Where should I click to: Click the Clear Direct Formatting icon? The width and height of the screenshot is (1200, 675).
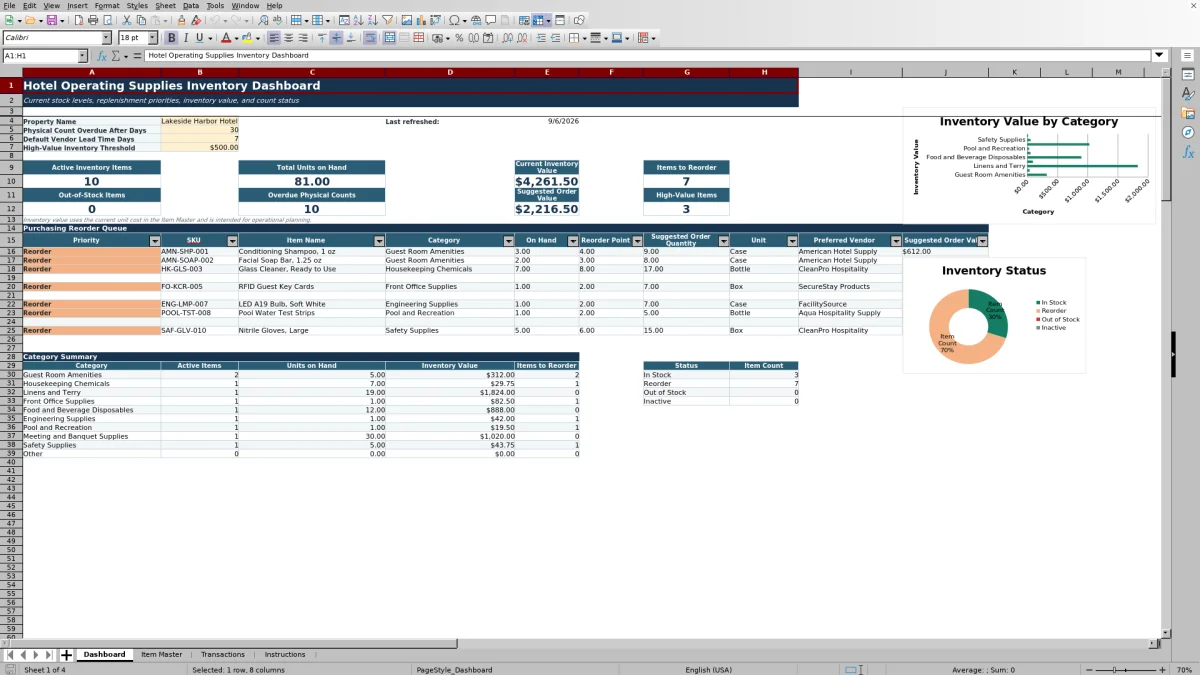tap(196, 20)
